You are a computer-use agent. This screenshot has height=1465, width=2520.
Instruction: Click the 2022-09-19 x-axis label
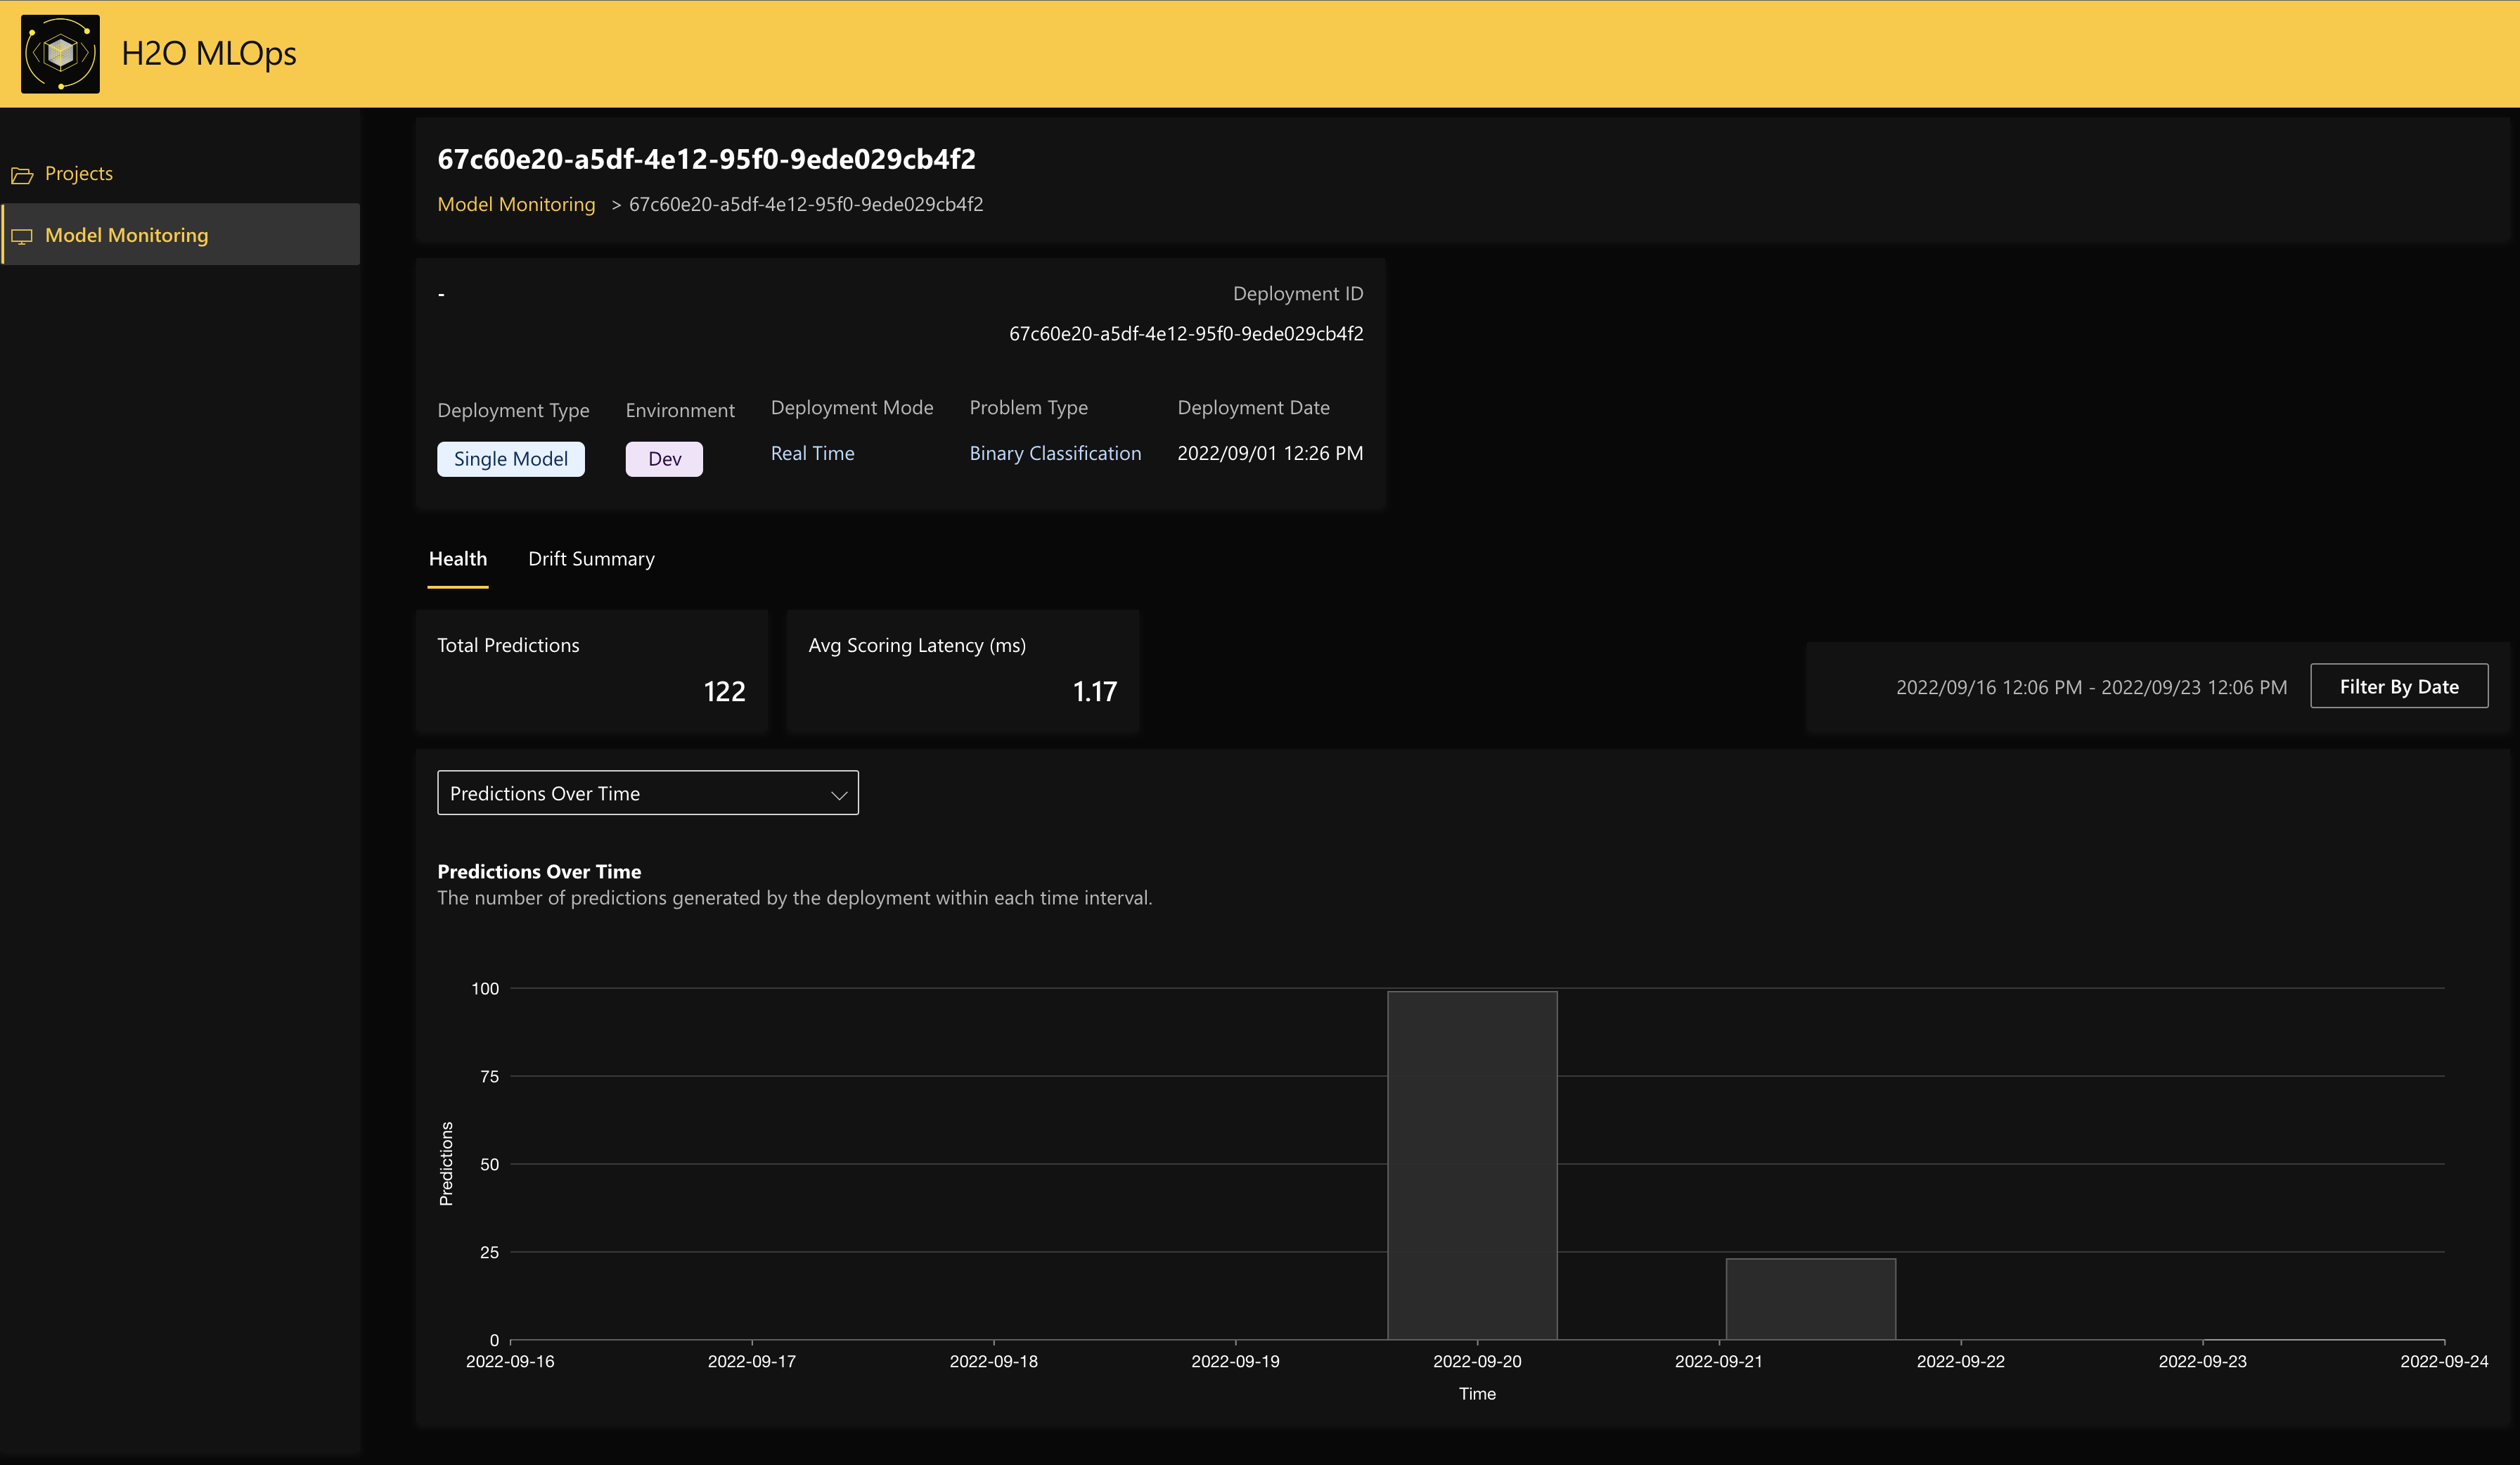click(1235, 1361)
